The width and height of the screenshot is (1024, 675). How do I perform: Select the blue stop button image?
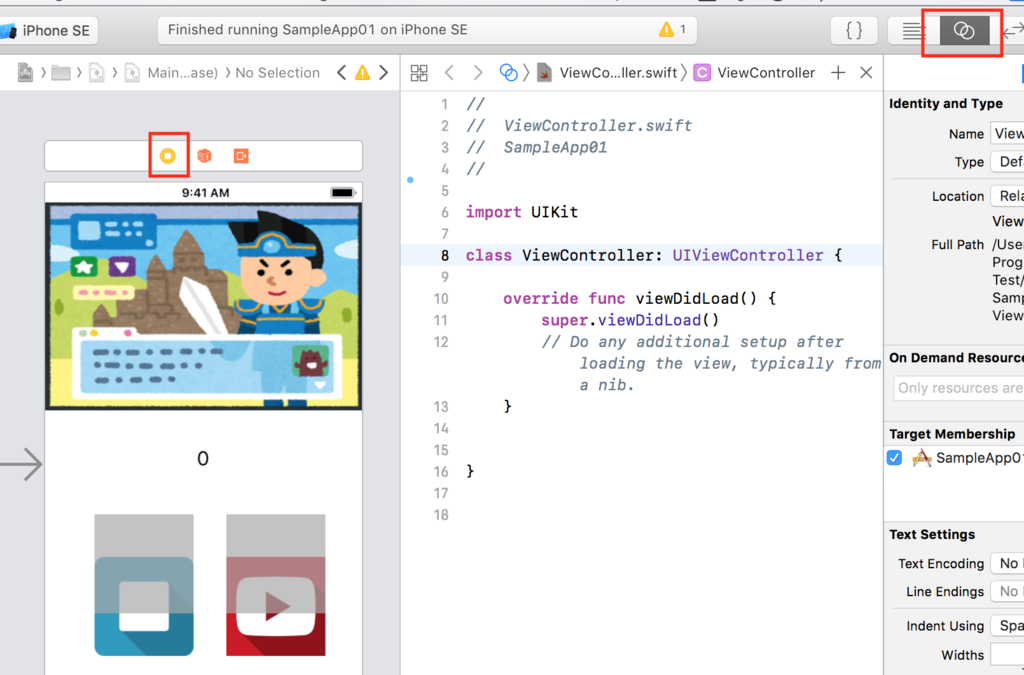click(x=144, y=585)
